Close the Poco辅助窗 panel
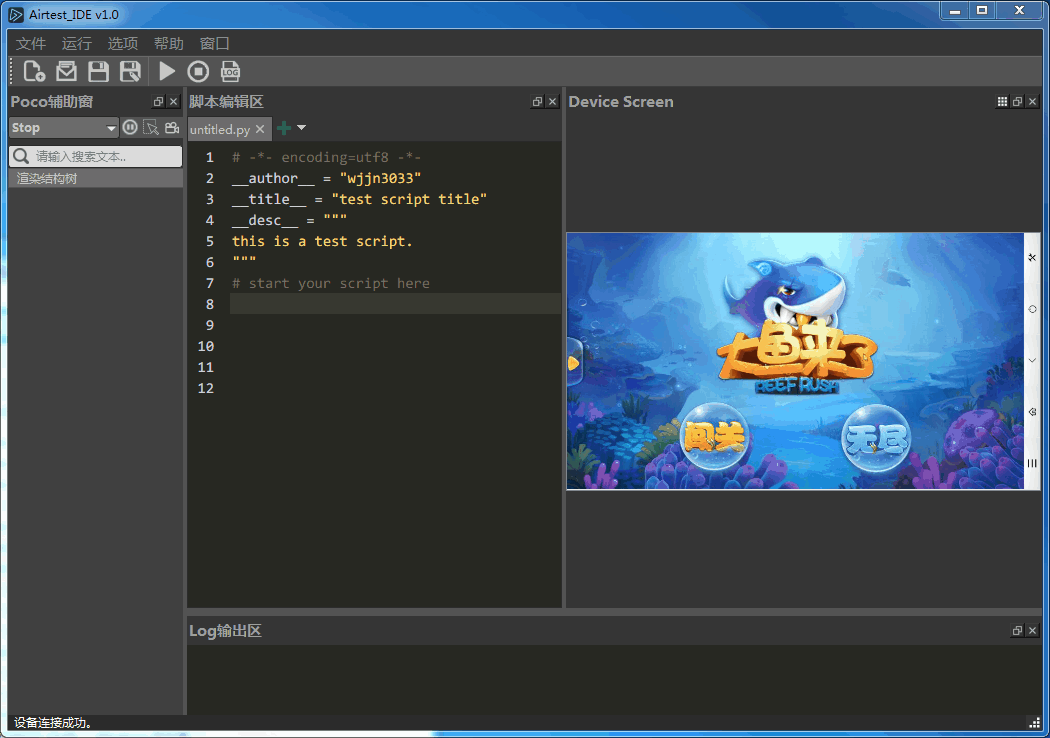This screenshot has width=1050, height=738. coord(173,102)
